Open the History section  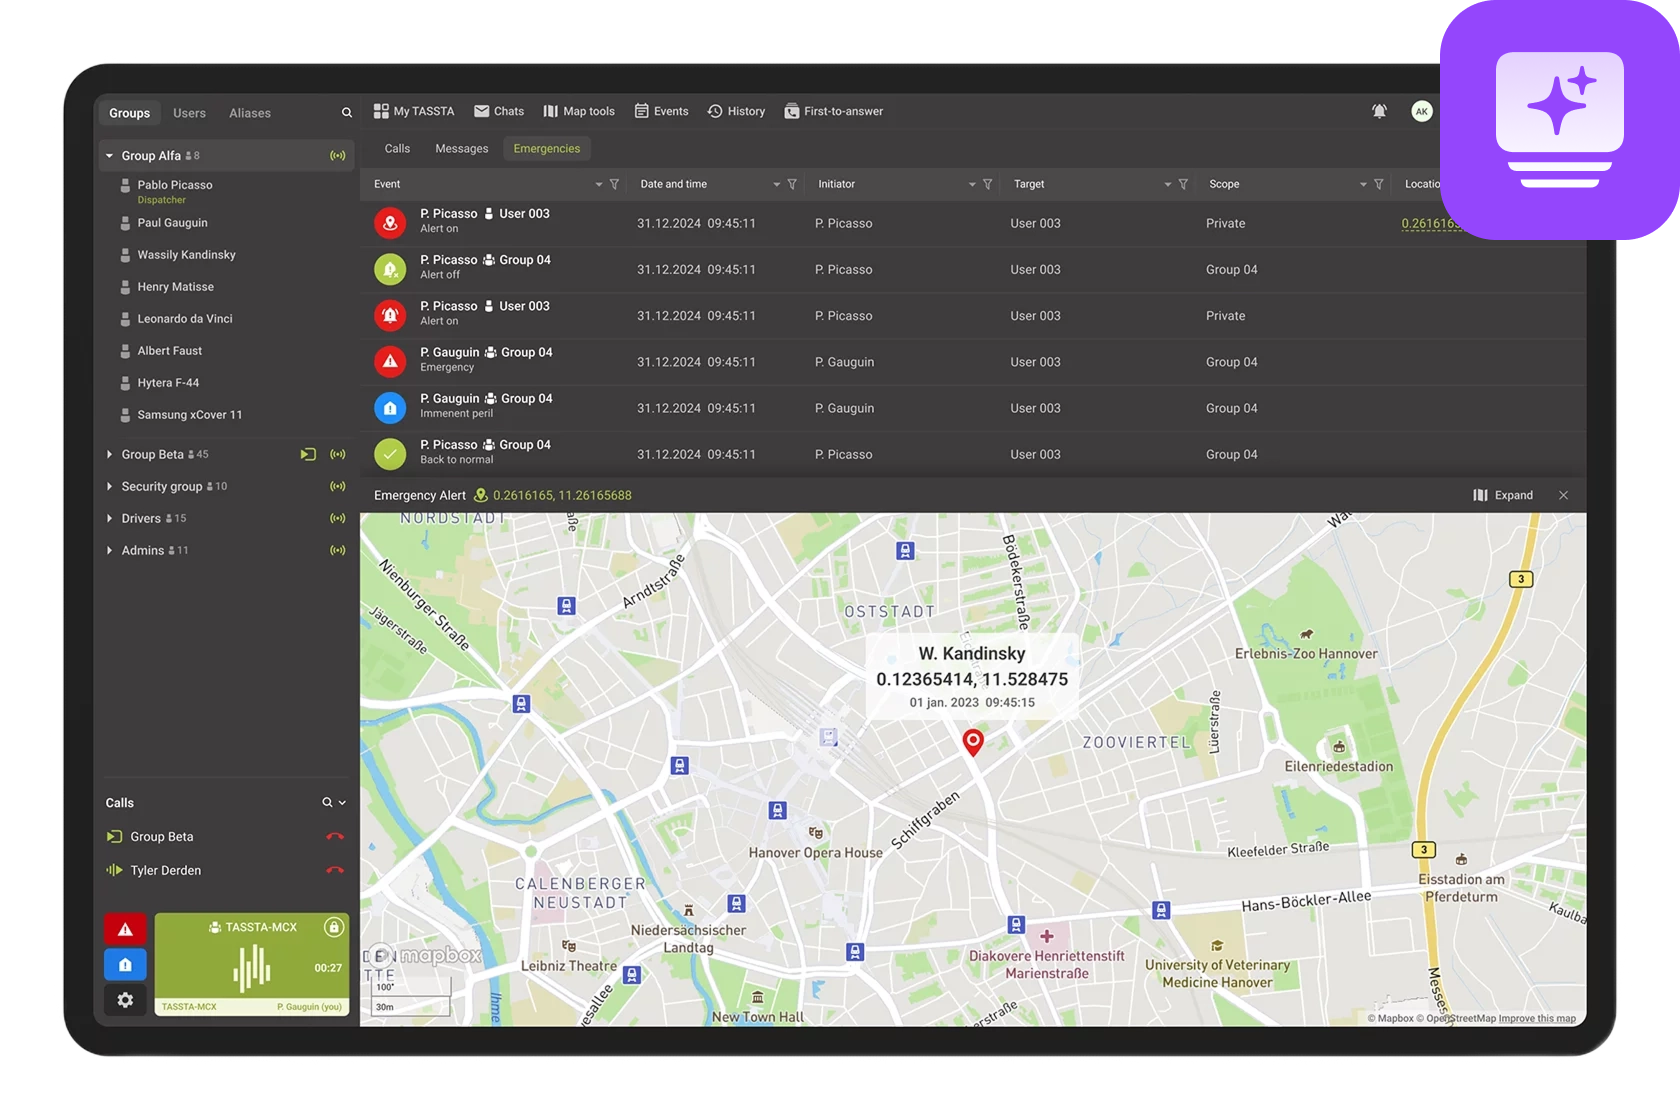coord(736,111)
